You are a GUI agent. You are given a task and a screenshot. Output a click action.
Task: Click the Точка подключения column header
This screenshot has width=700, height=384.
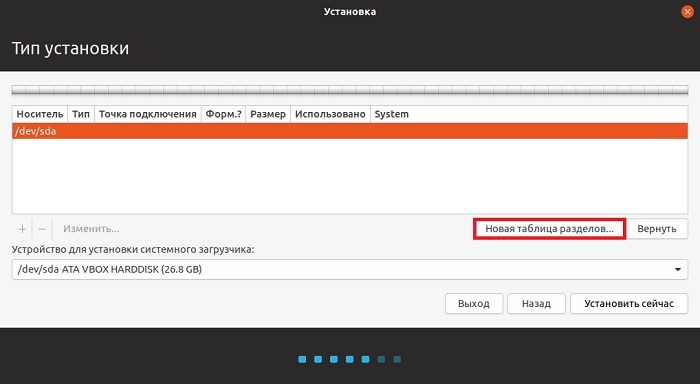[x=148, y=114]
